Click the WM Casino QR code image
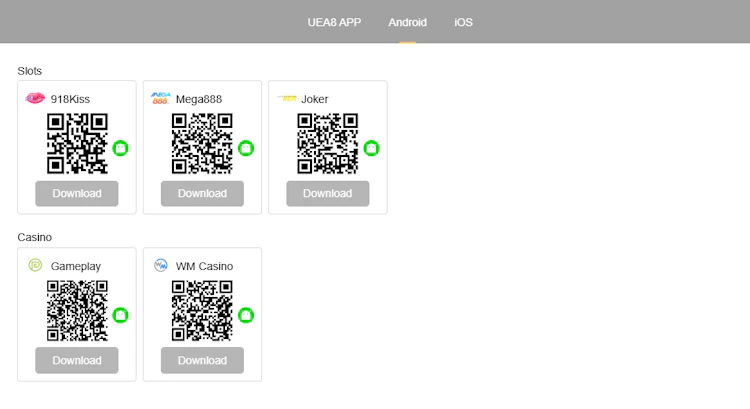 point(202,310)
